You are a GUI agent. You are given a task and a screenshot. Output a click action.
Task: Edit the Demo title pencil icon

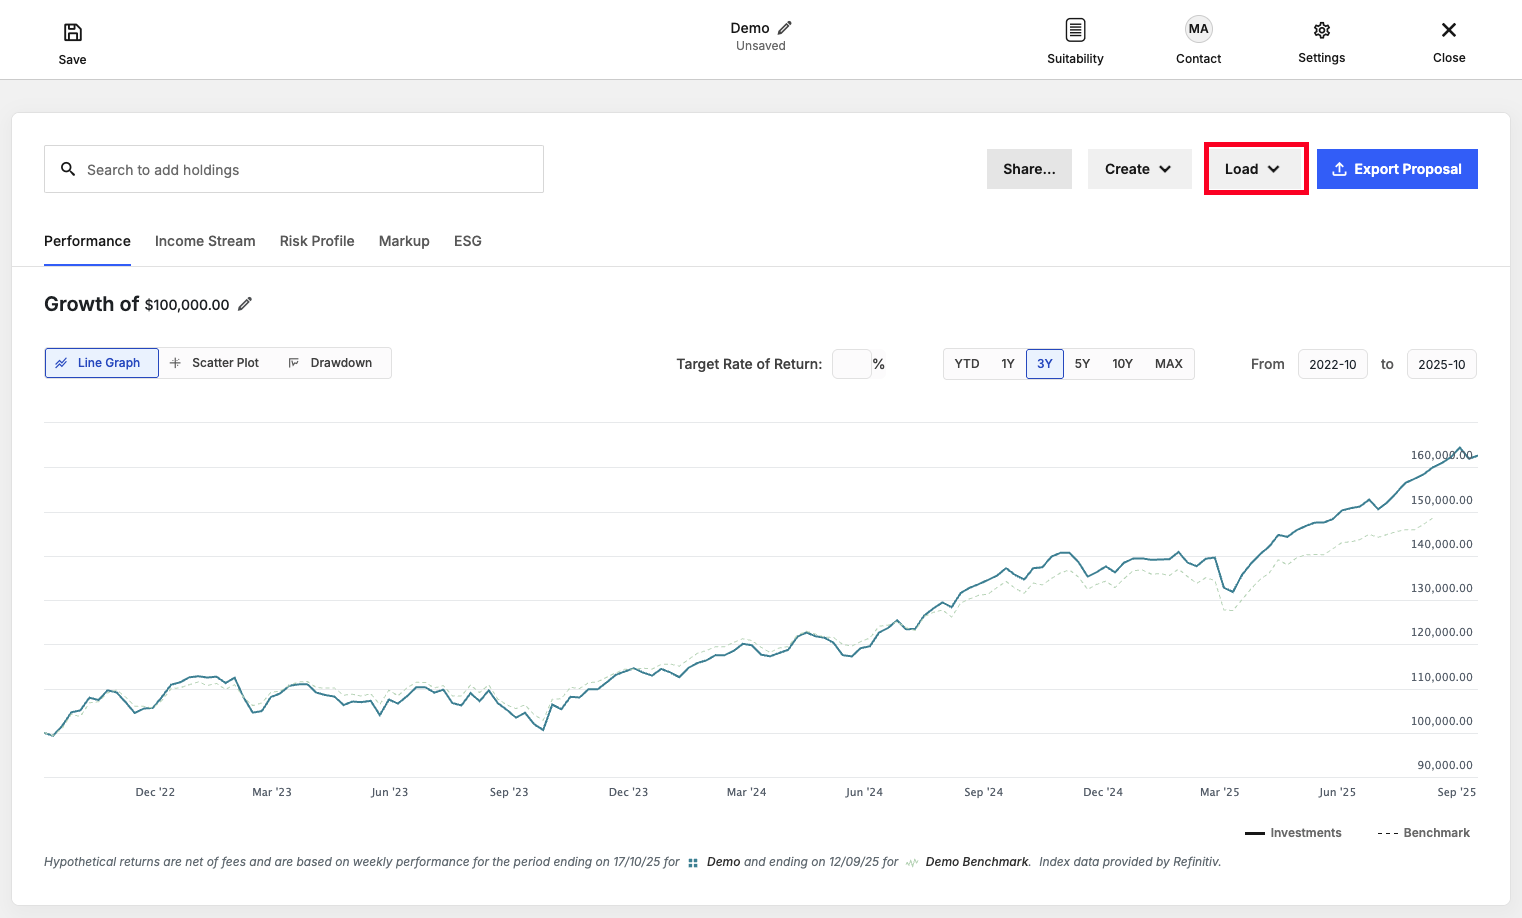[x=785, y=28]
